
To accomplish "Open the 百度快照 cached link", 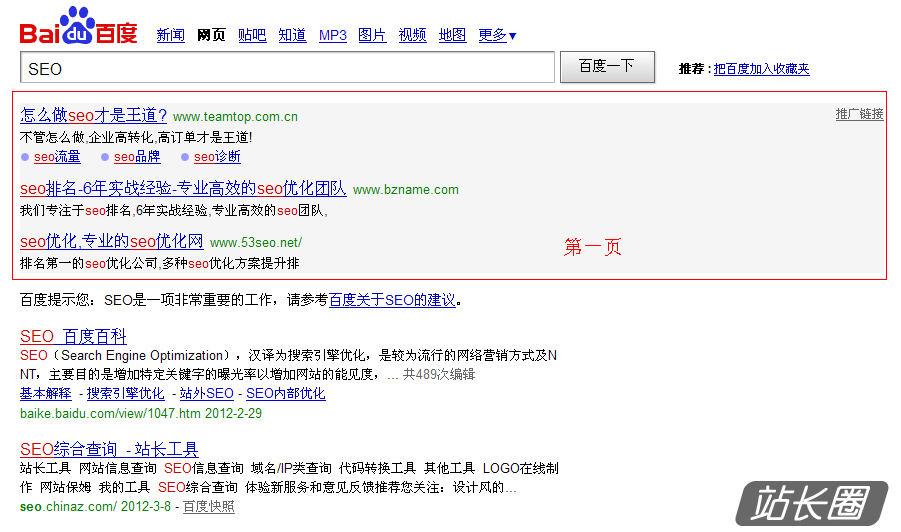I will click(x=209, y=507).
